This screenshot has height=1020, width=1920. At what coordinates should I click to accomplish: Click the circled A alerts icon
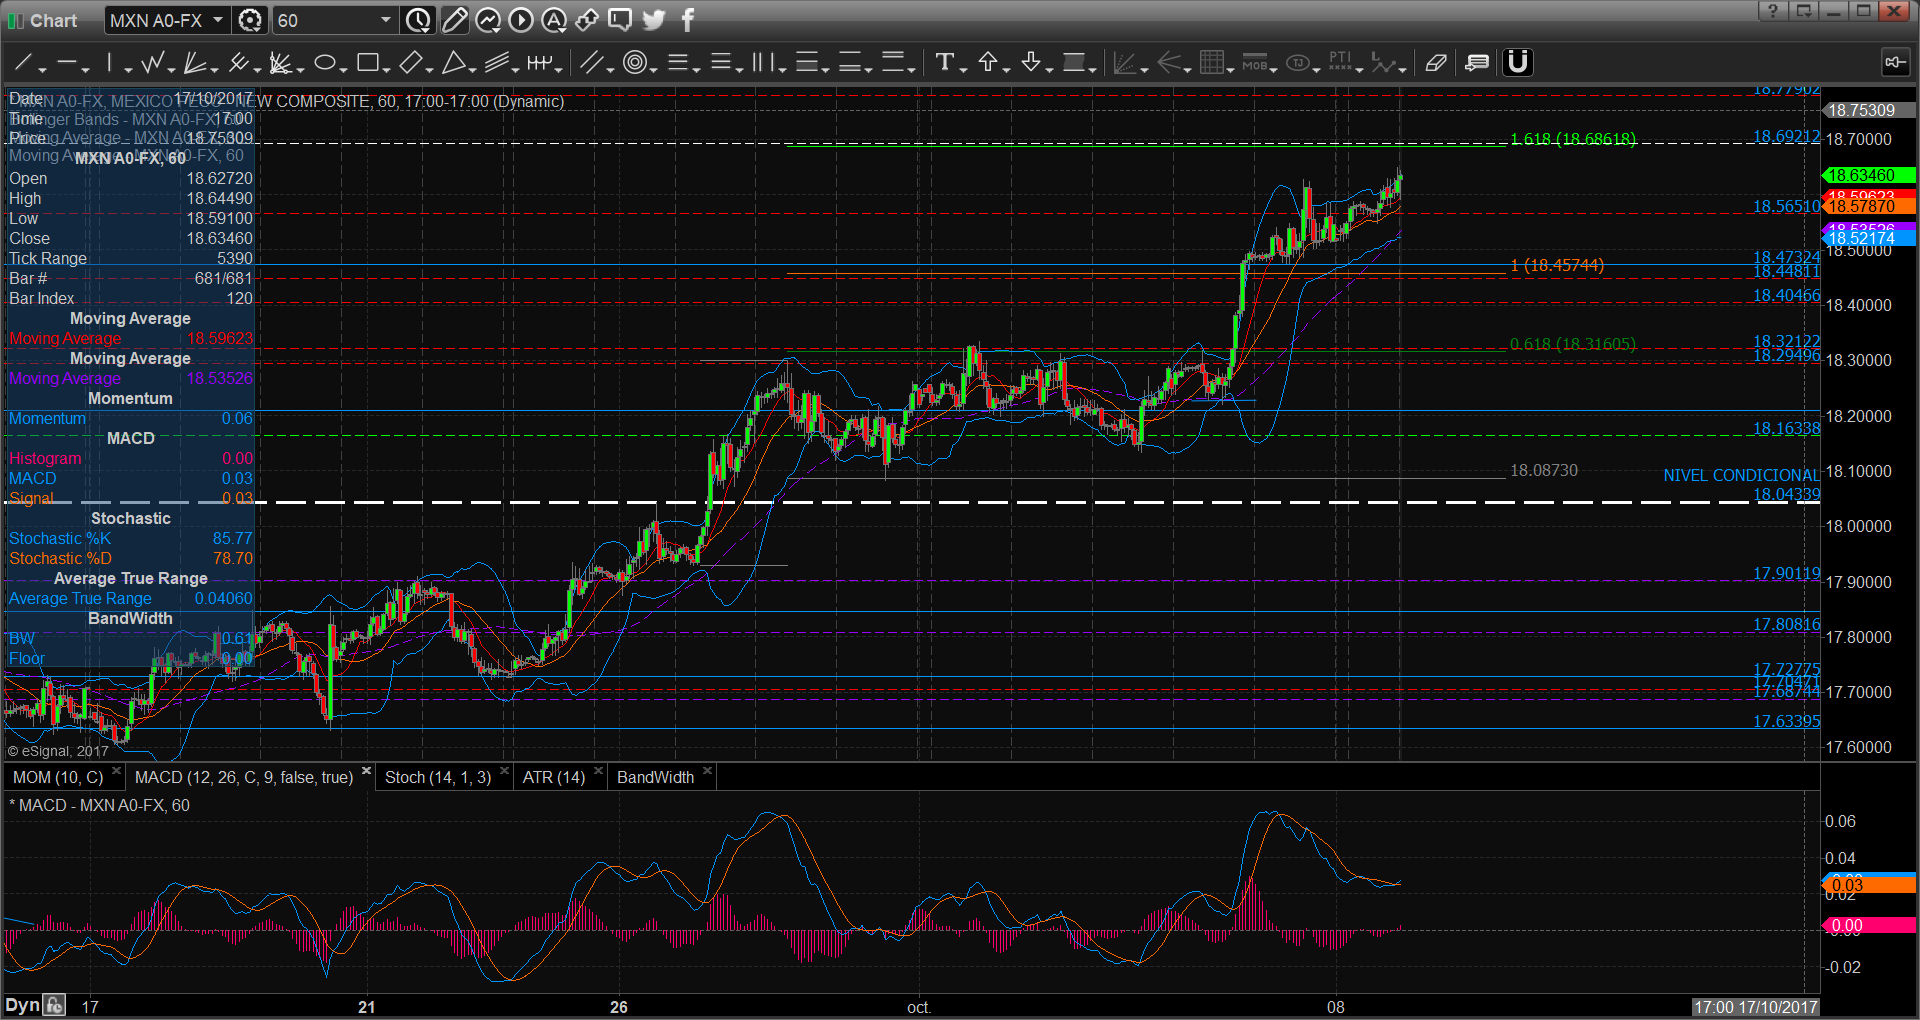click(554, 20)
